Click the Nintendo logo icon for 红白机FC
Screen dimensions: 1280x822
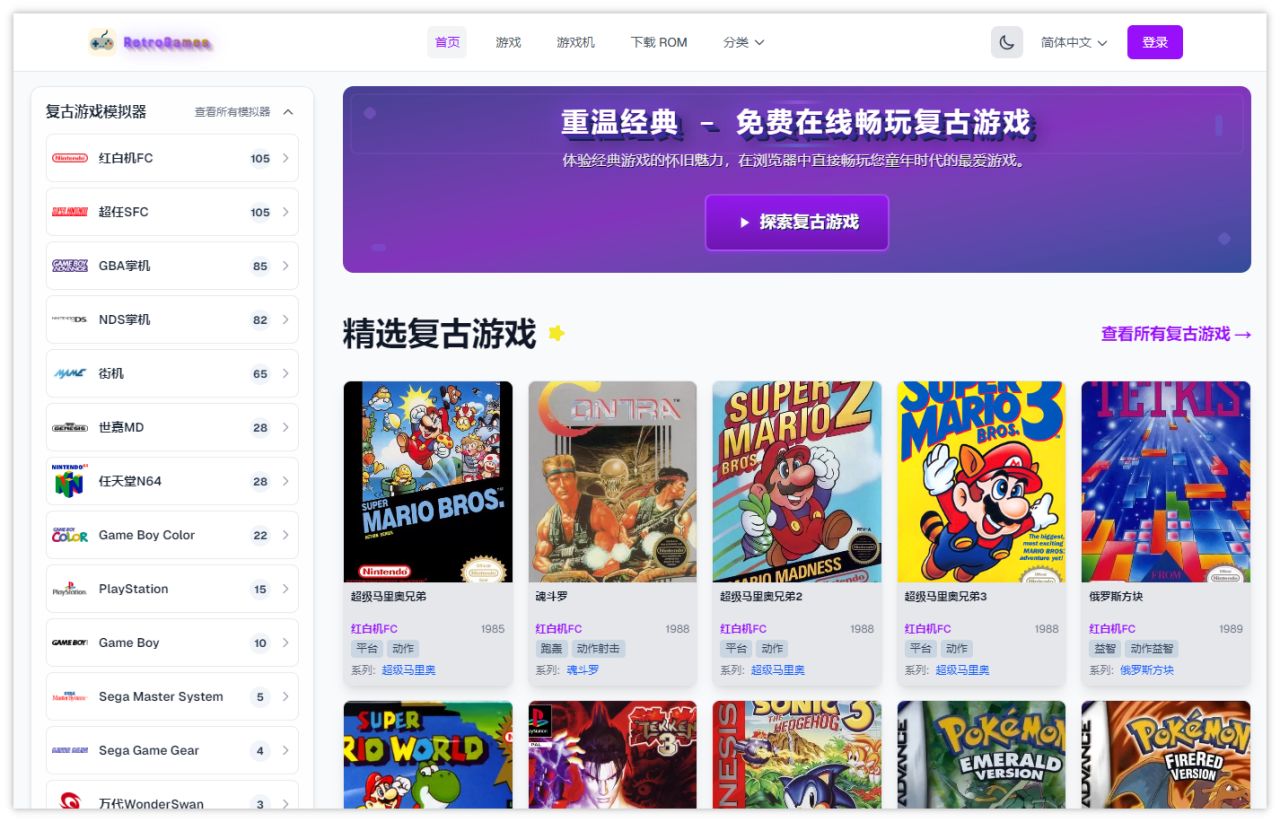tap(70, 158)
